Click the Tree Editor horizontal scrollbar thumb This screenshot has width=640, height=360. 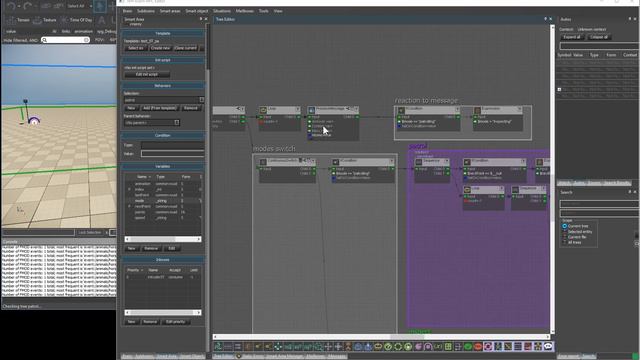tap(407, 337)
